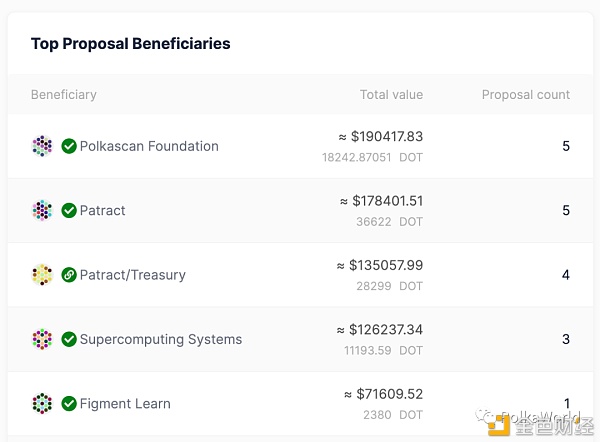Open the Polkascan Foundation beneficiary link

149,146
